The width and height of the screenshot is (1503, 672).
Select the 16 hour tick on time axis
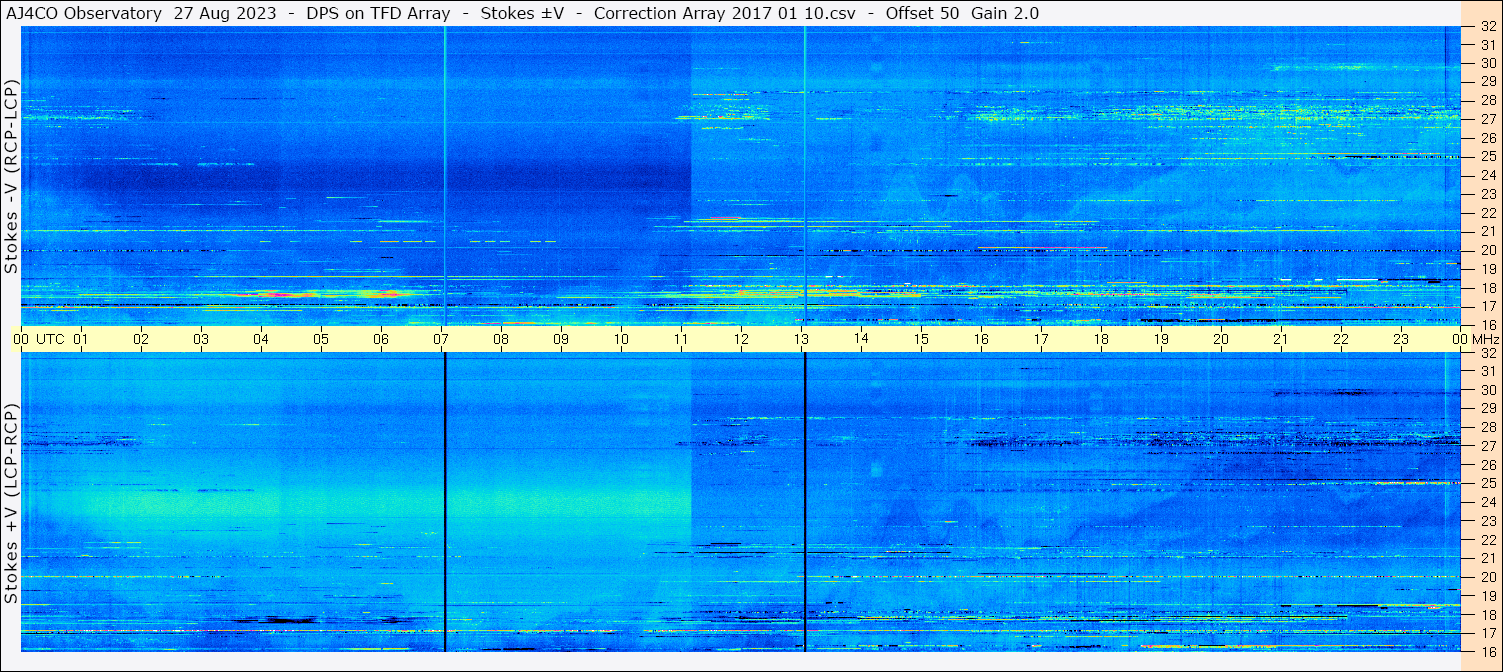[981, 339]
